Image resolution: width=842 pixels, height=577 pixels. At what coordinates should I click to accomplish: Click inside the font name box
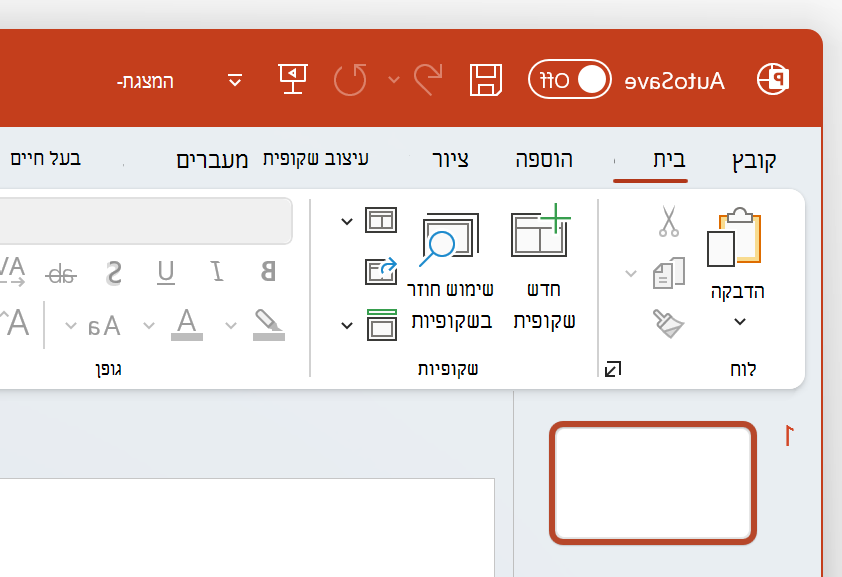(x=146, y=221)
